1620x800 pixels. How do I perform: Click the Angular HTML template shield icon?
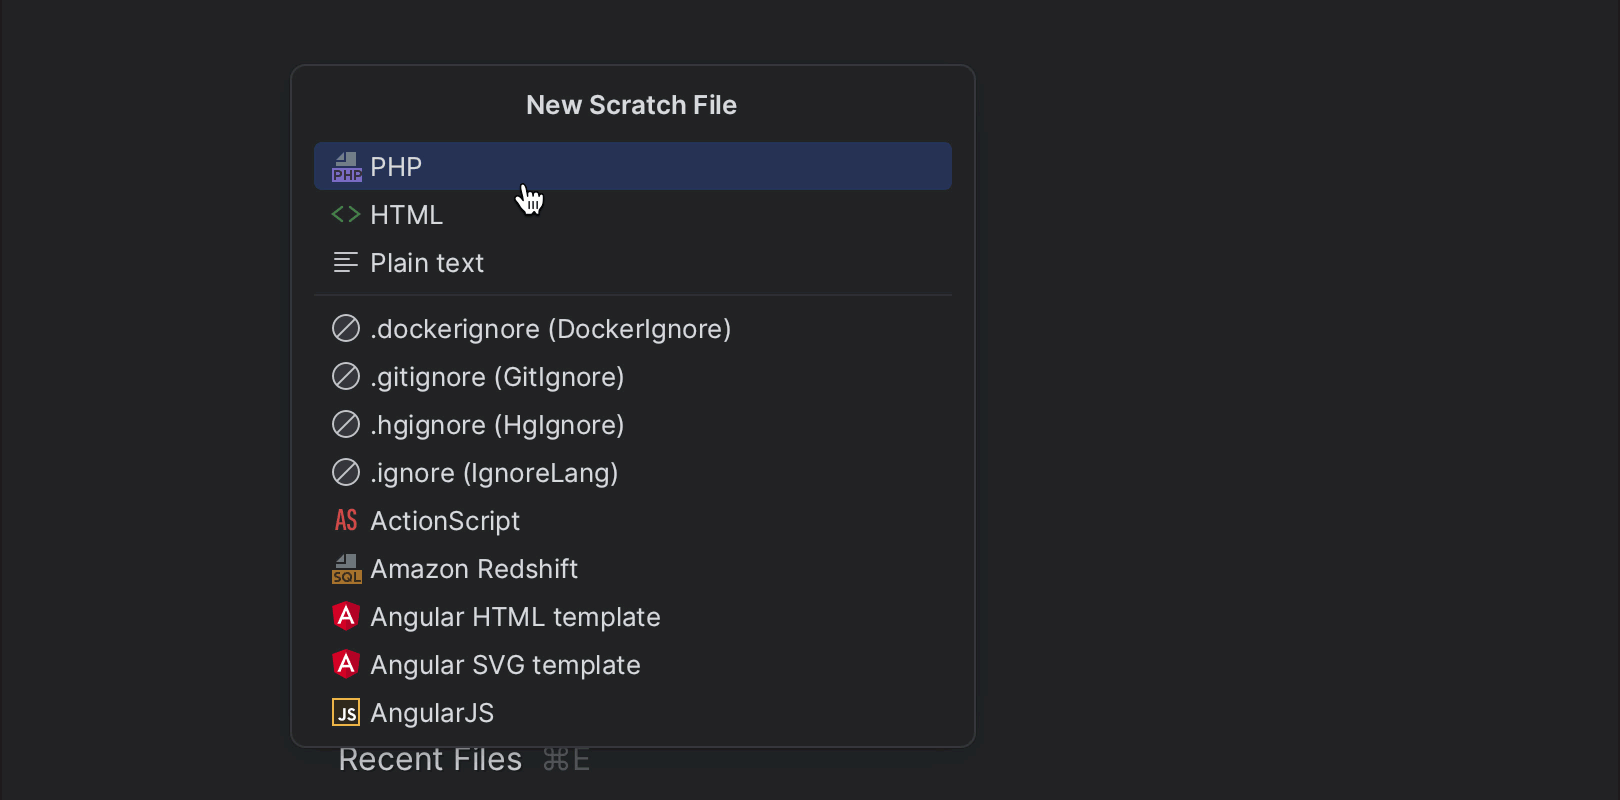[346, 617]
